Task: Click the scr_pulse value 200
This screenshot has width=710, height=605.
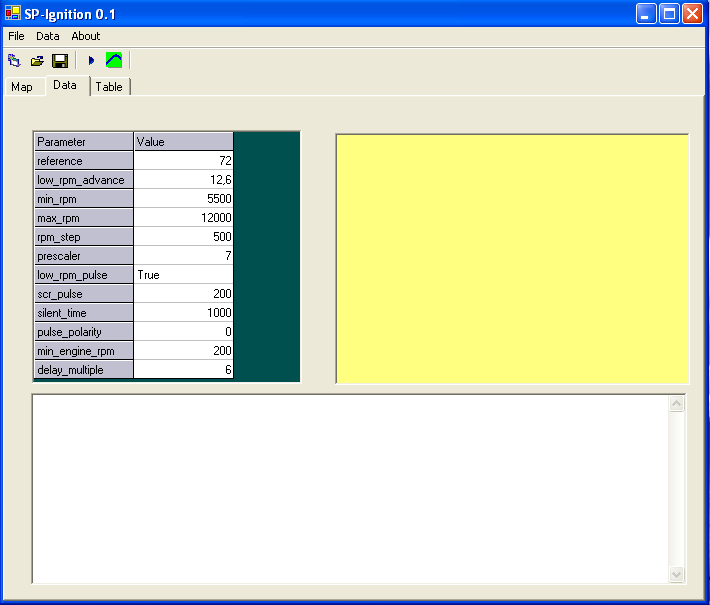Action: [x=183, y=294]
